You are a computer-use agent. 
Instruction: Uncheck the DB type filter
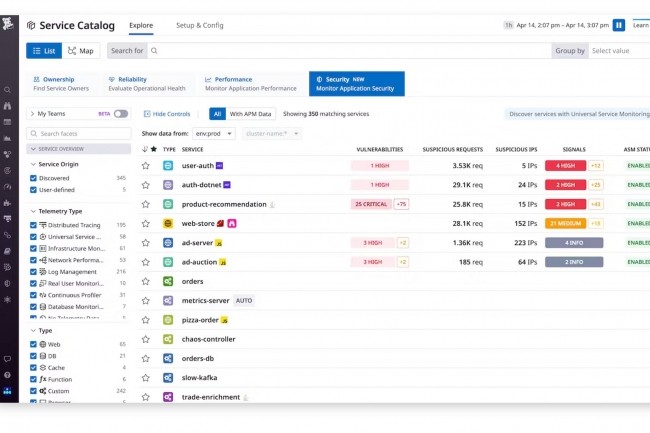tap(33, 356)
